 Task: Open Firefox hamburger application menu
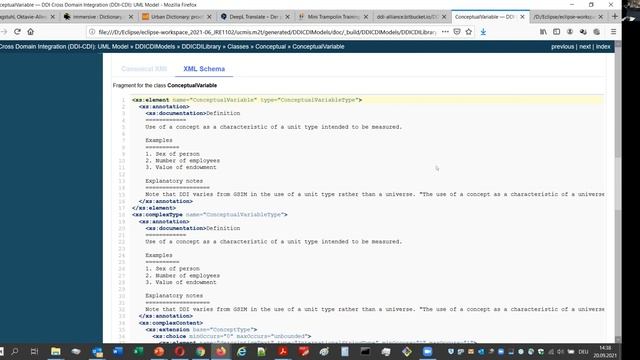click(x=613, y=32)
